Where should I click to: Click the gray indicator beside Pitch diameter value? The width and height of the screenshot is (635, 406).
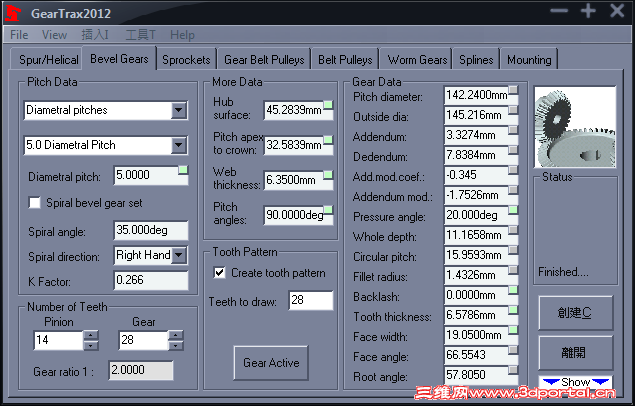coord(513,90)
